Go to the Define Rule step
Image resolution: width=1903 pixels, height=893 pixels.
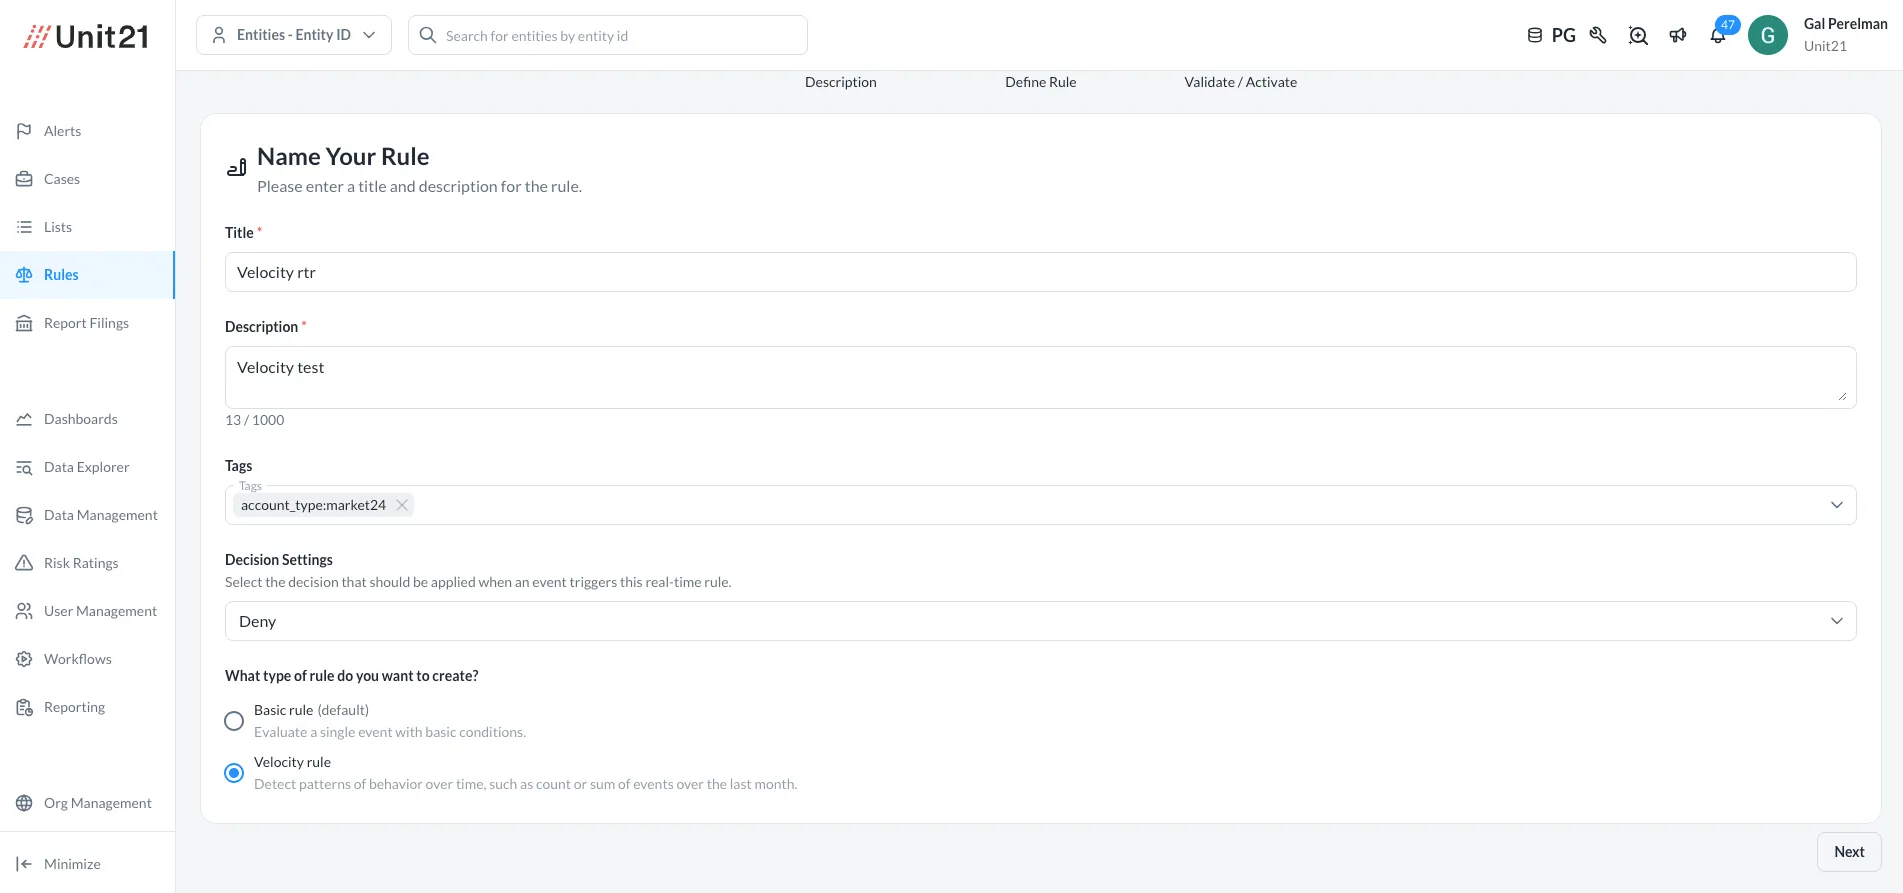tap(1041, 82)
